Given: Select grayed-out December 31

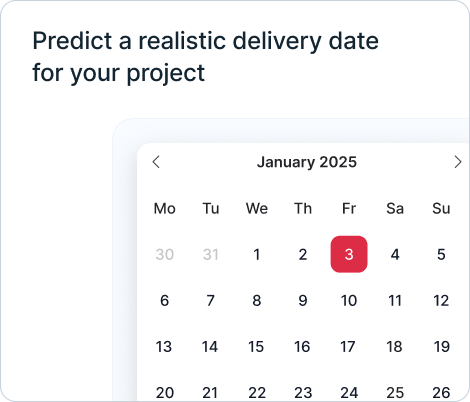Looking at the screenshot, I should (x=210, y=255).
